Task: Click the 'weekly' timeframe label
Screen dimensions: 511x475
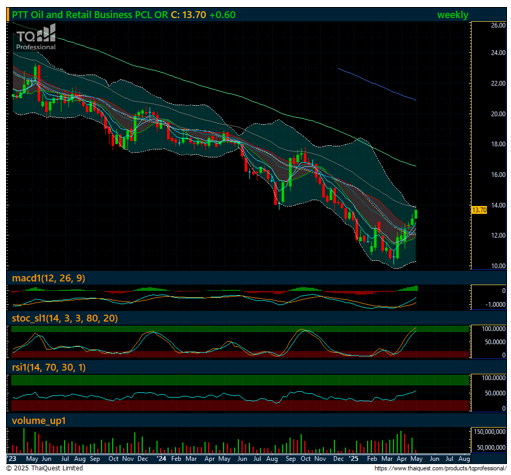Action: [452, 15]
